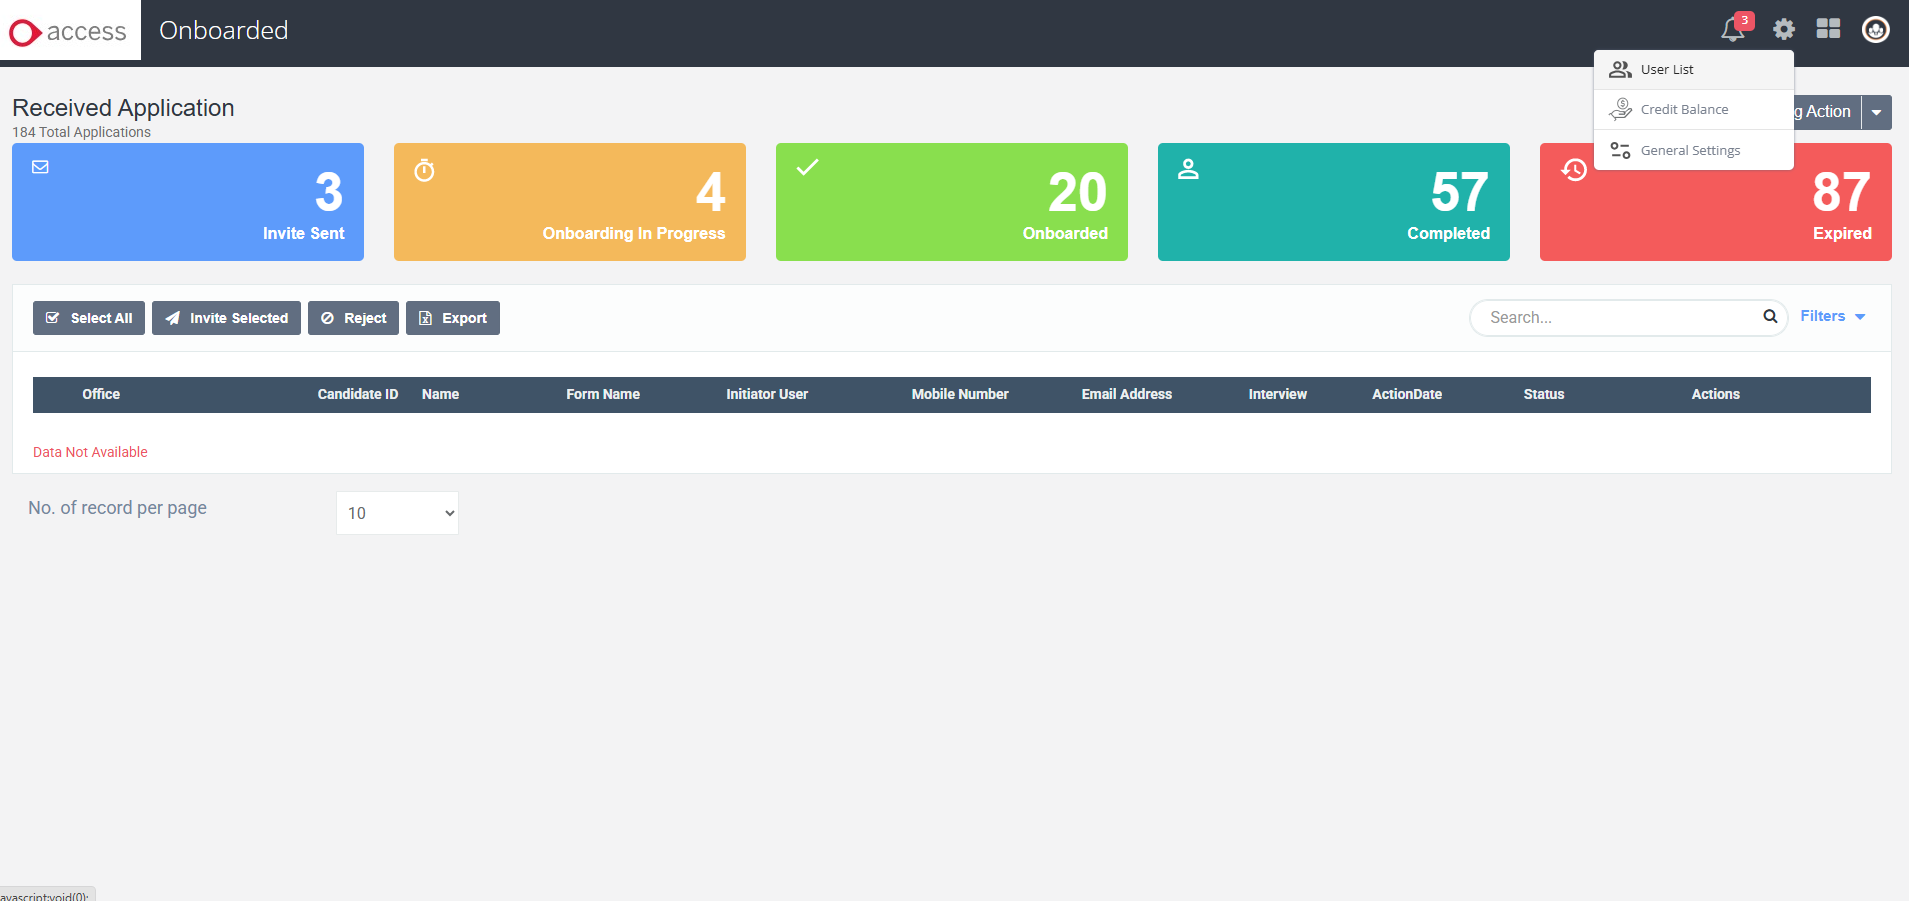1909x901 pixels.
Task: Click the envelope icon on Invite Sent card
Action: click(x=41, y=167)
